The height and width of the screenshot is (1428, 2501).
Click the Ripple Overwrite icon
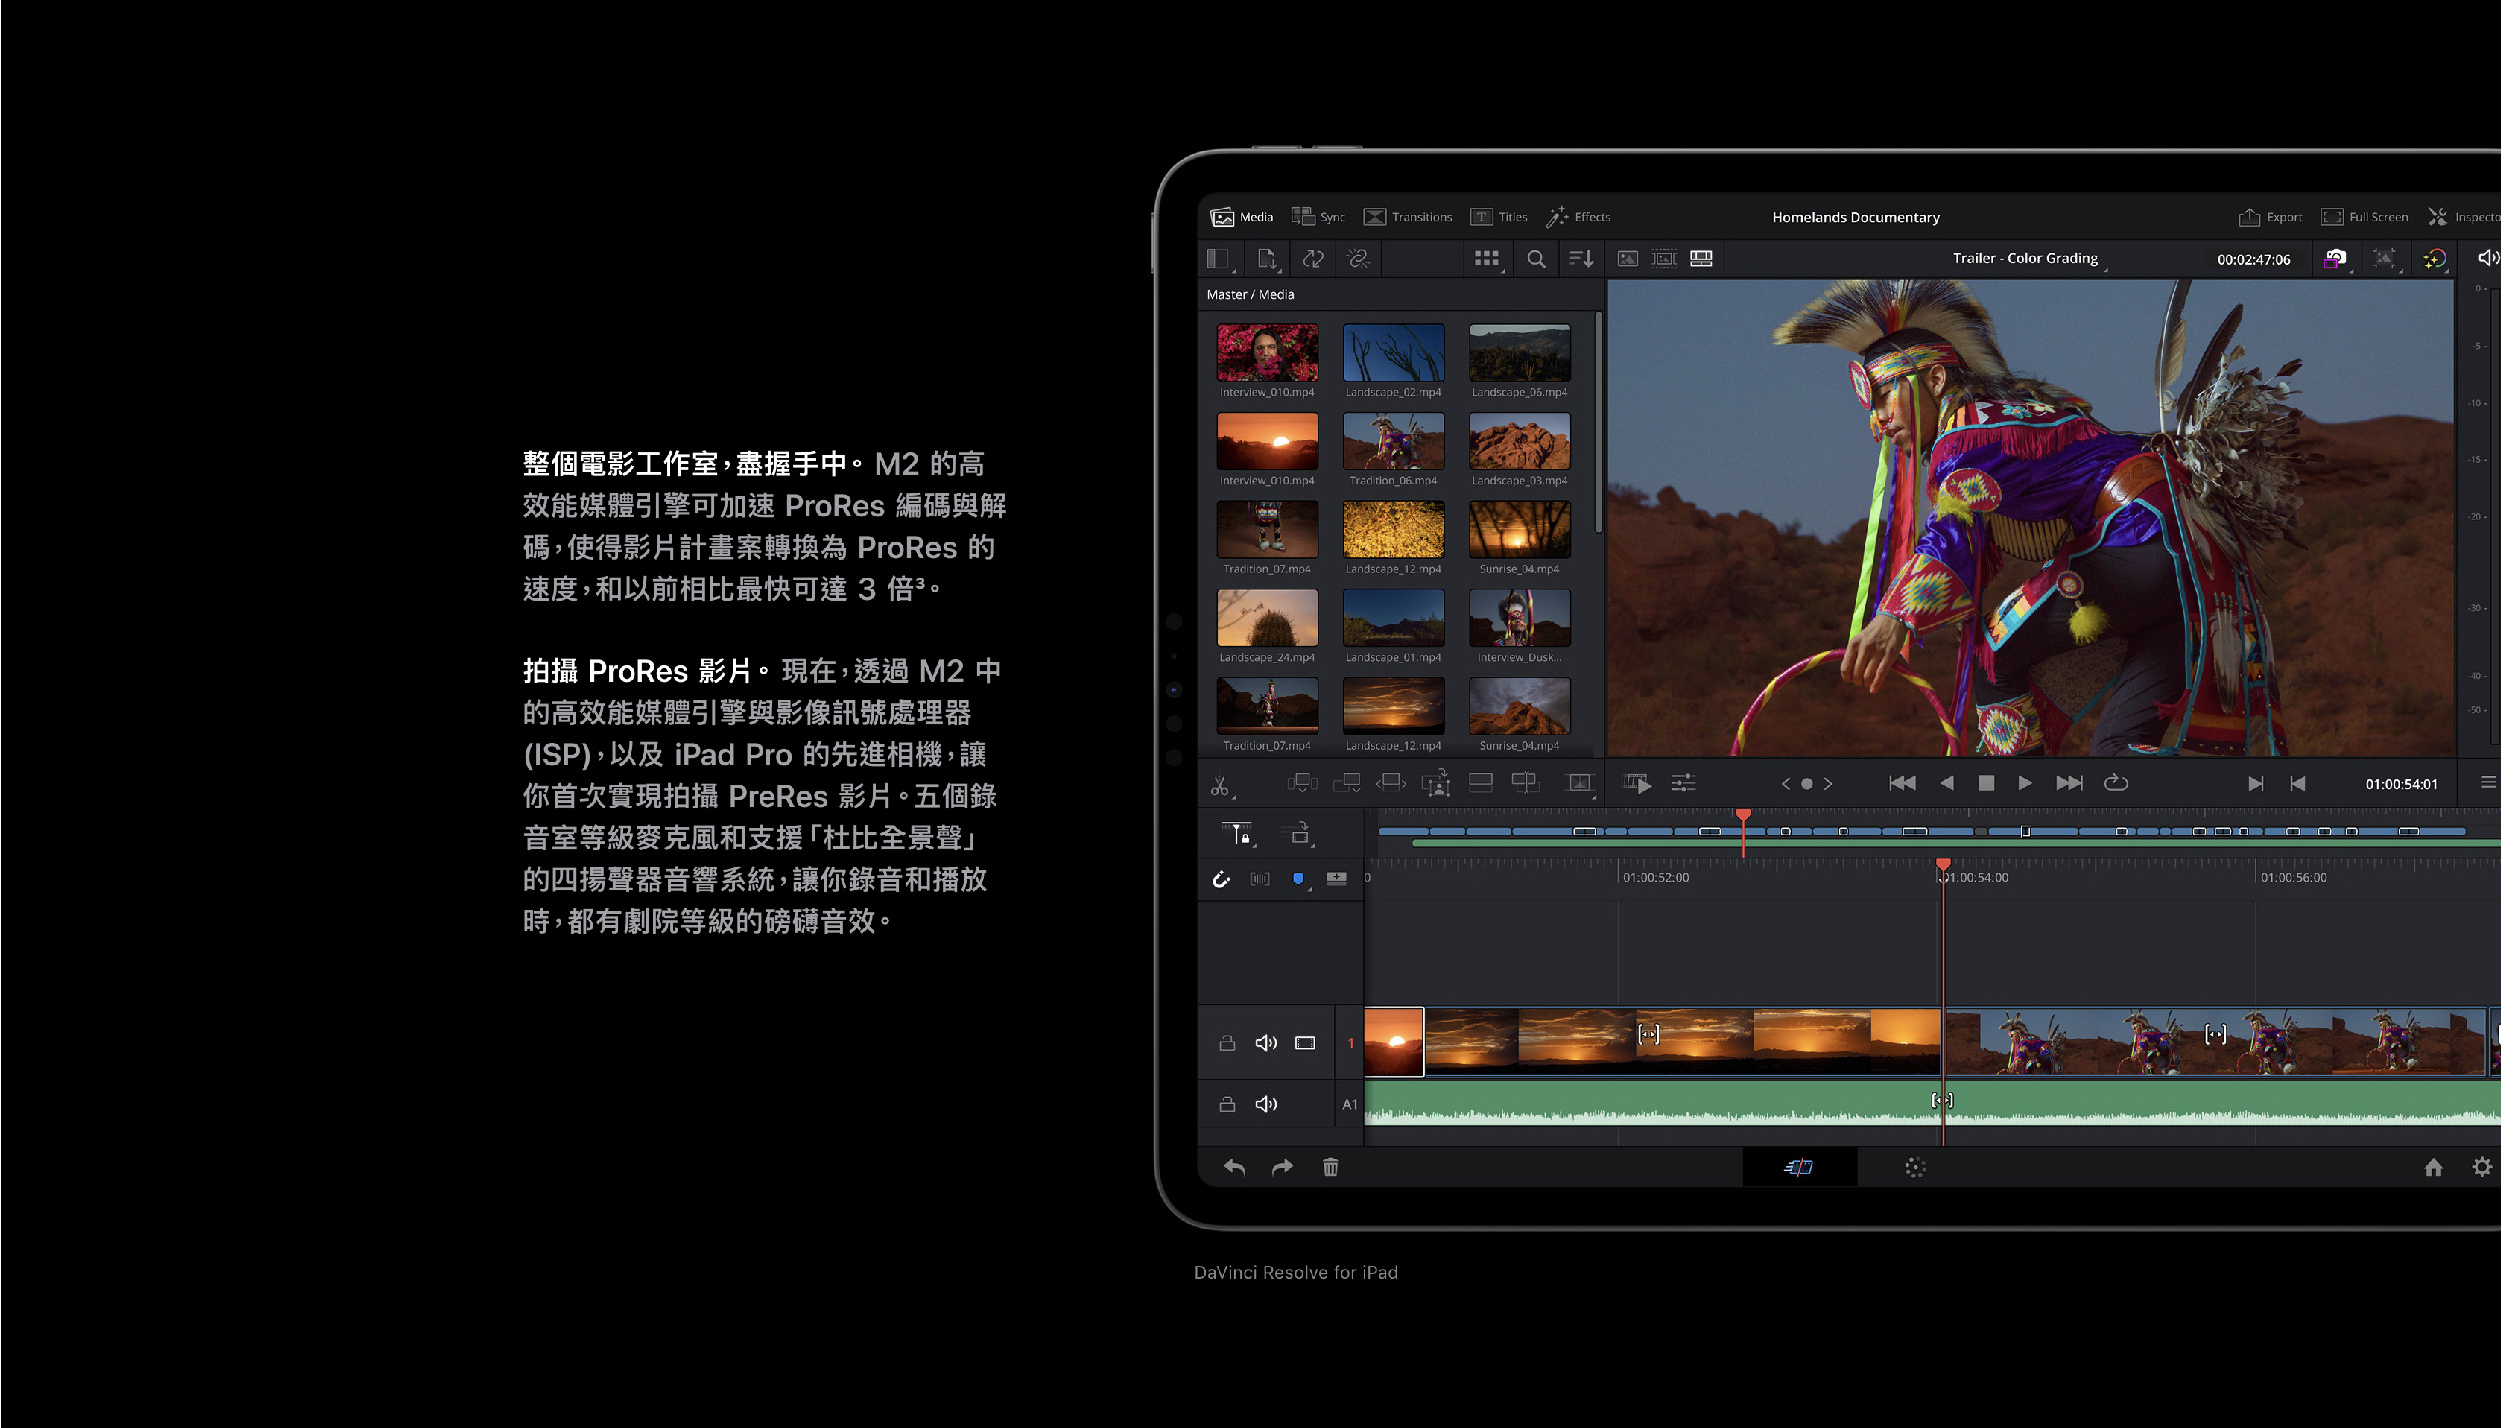tap(1391, 783)
